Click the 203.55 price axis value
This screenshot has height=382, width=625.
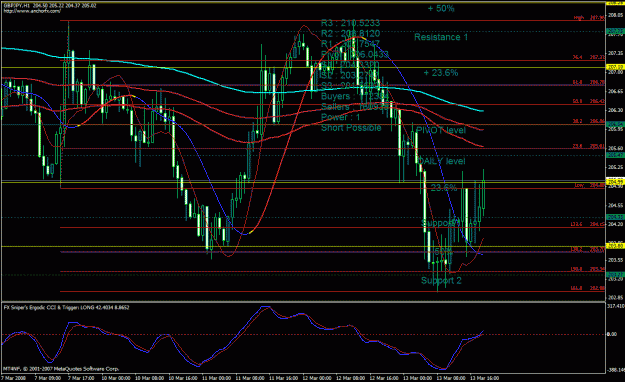[x=616, y=260]
